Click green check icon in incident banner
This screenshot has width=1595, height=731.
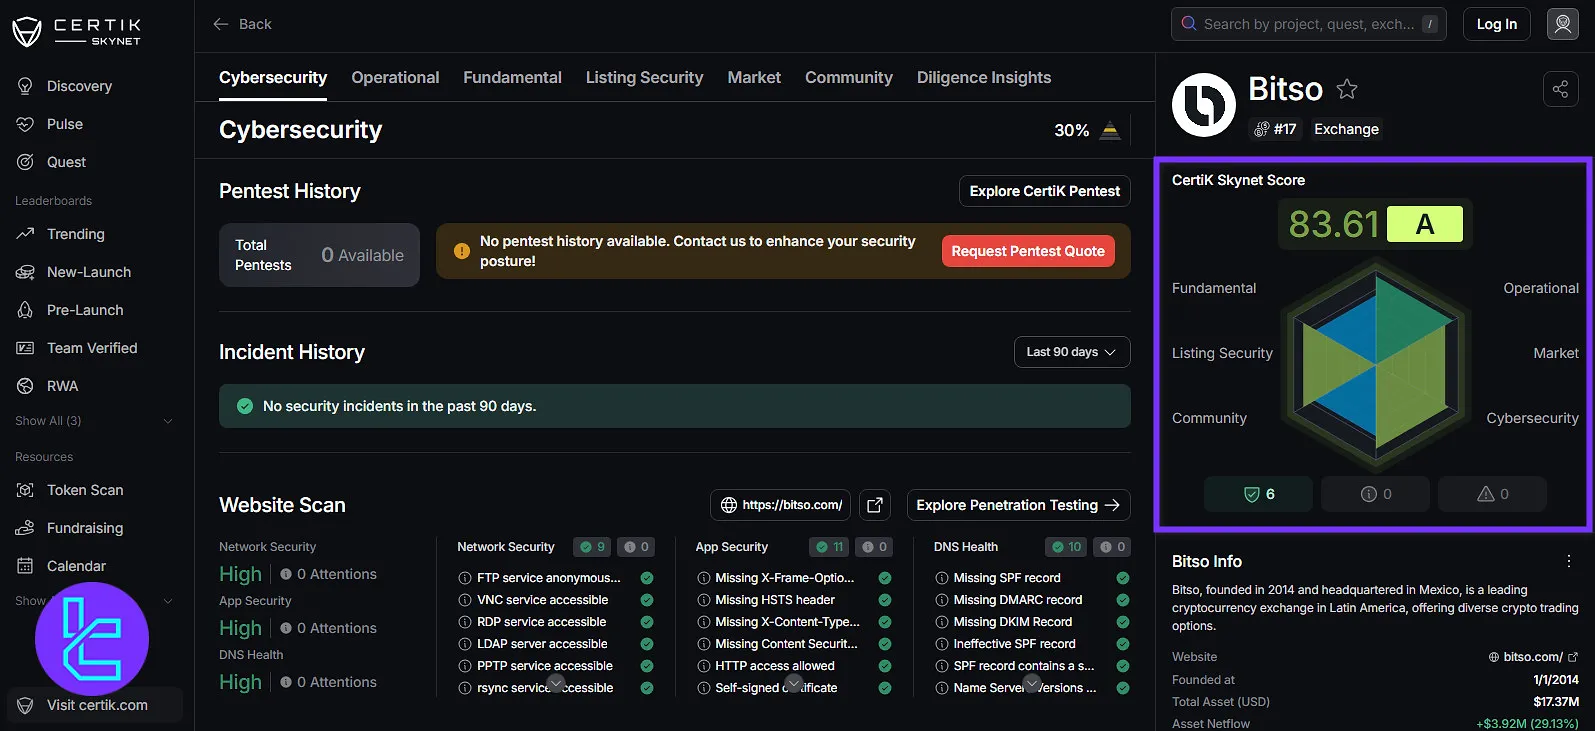(x=244, y=406)
